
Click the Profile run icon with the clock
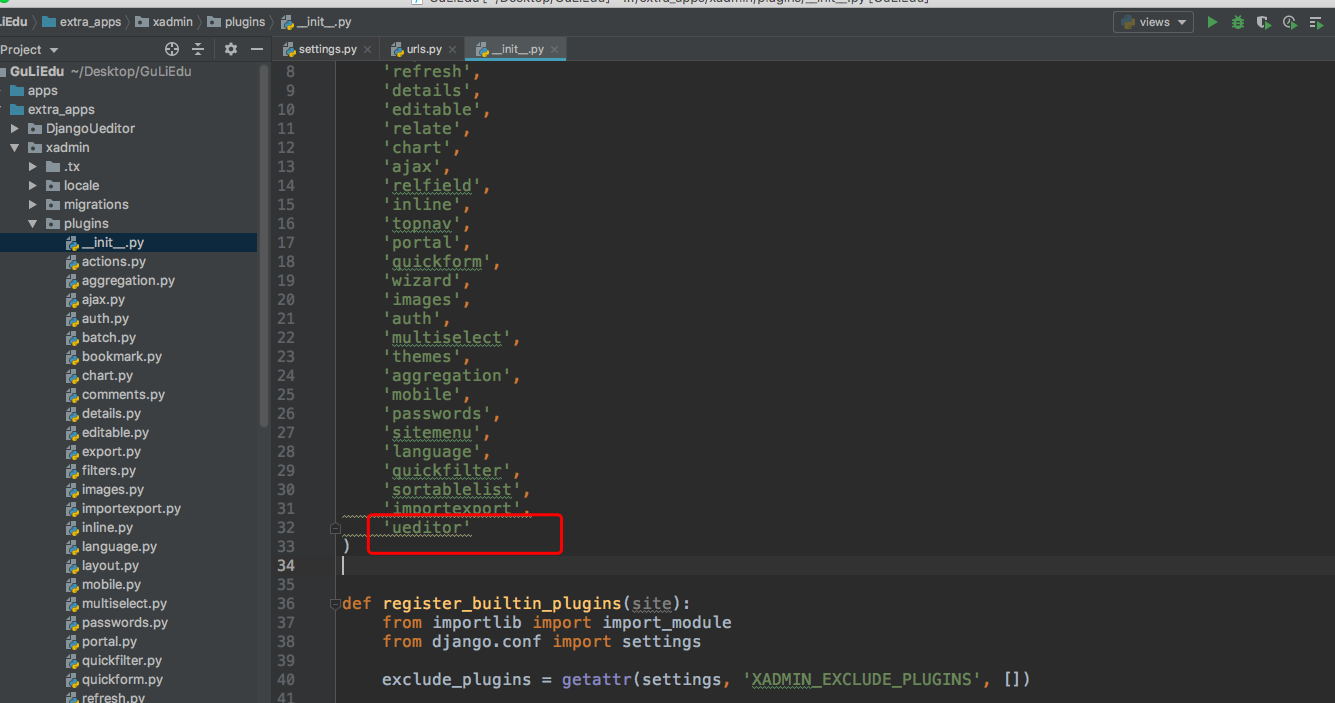click(1290, 22)
